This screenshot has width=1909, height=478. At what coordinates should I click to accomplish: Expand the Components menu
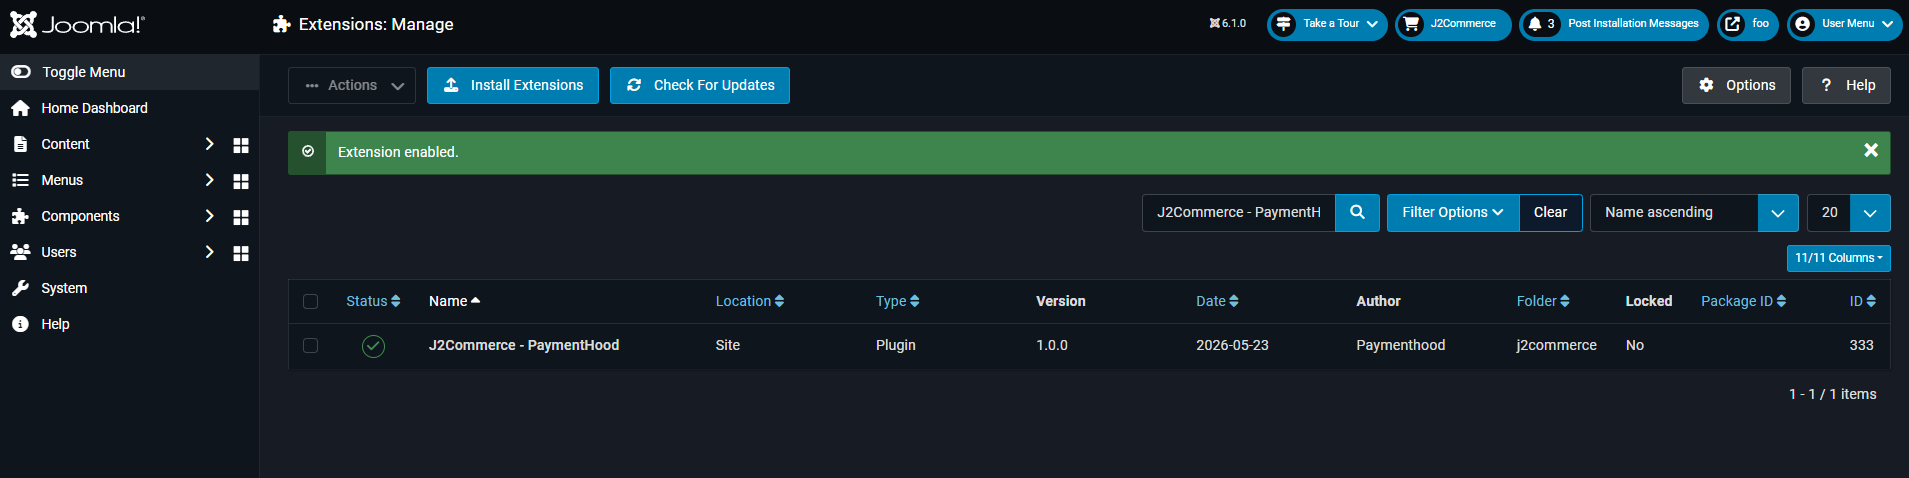point(80,216)
